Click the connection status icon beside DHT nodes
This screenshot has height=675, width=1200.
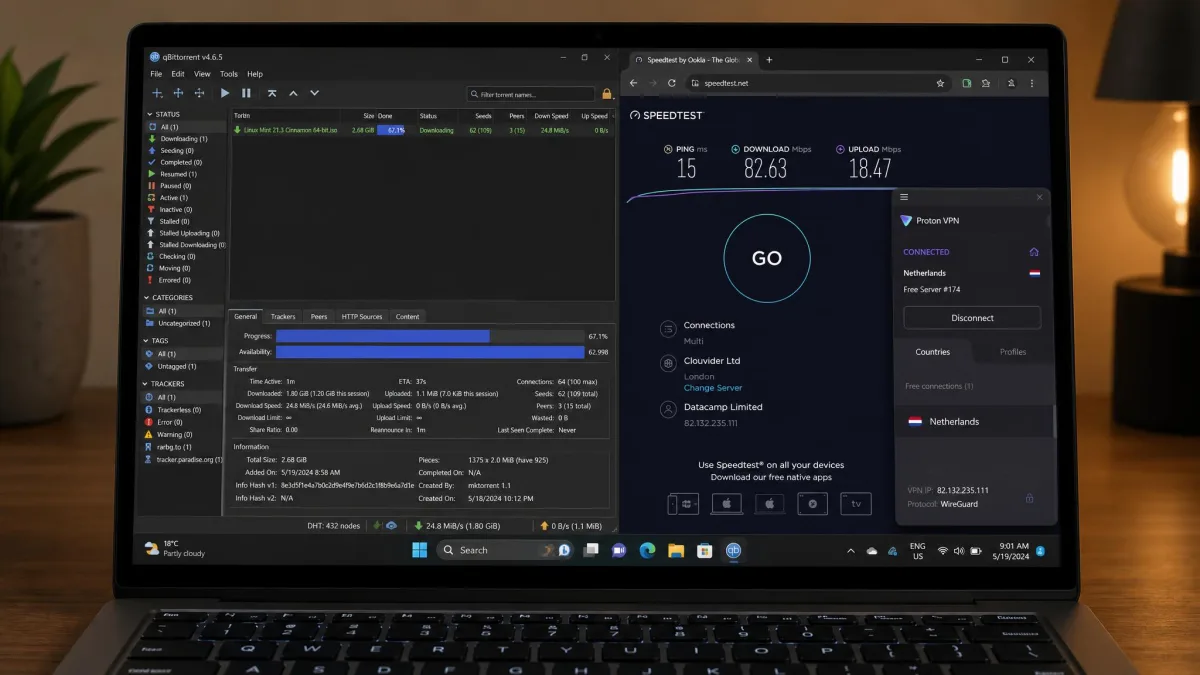tap(377, 525)
